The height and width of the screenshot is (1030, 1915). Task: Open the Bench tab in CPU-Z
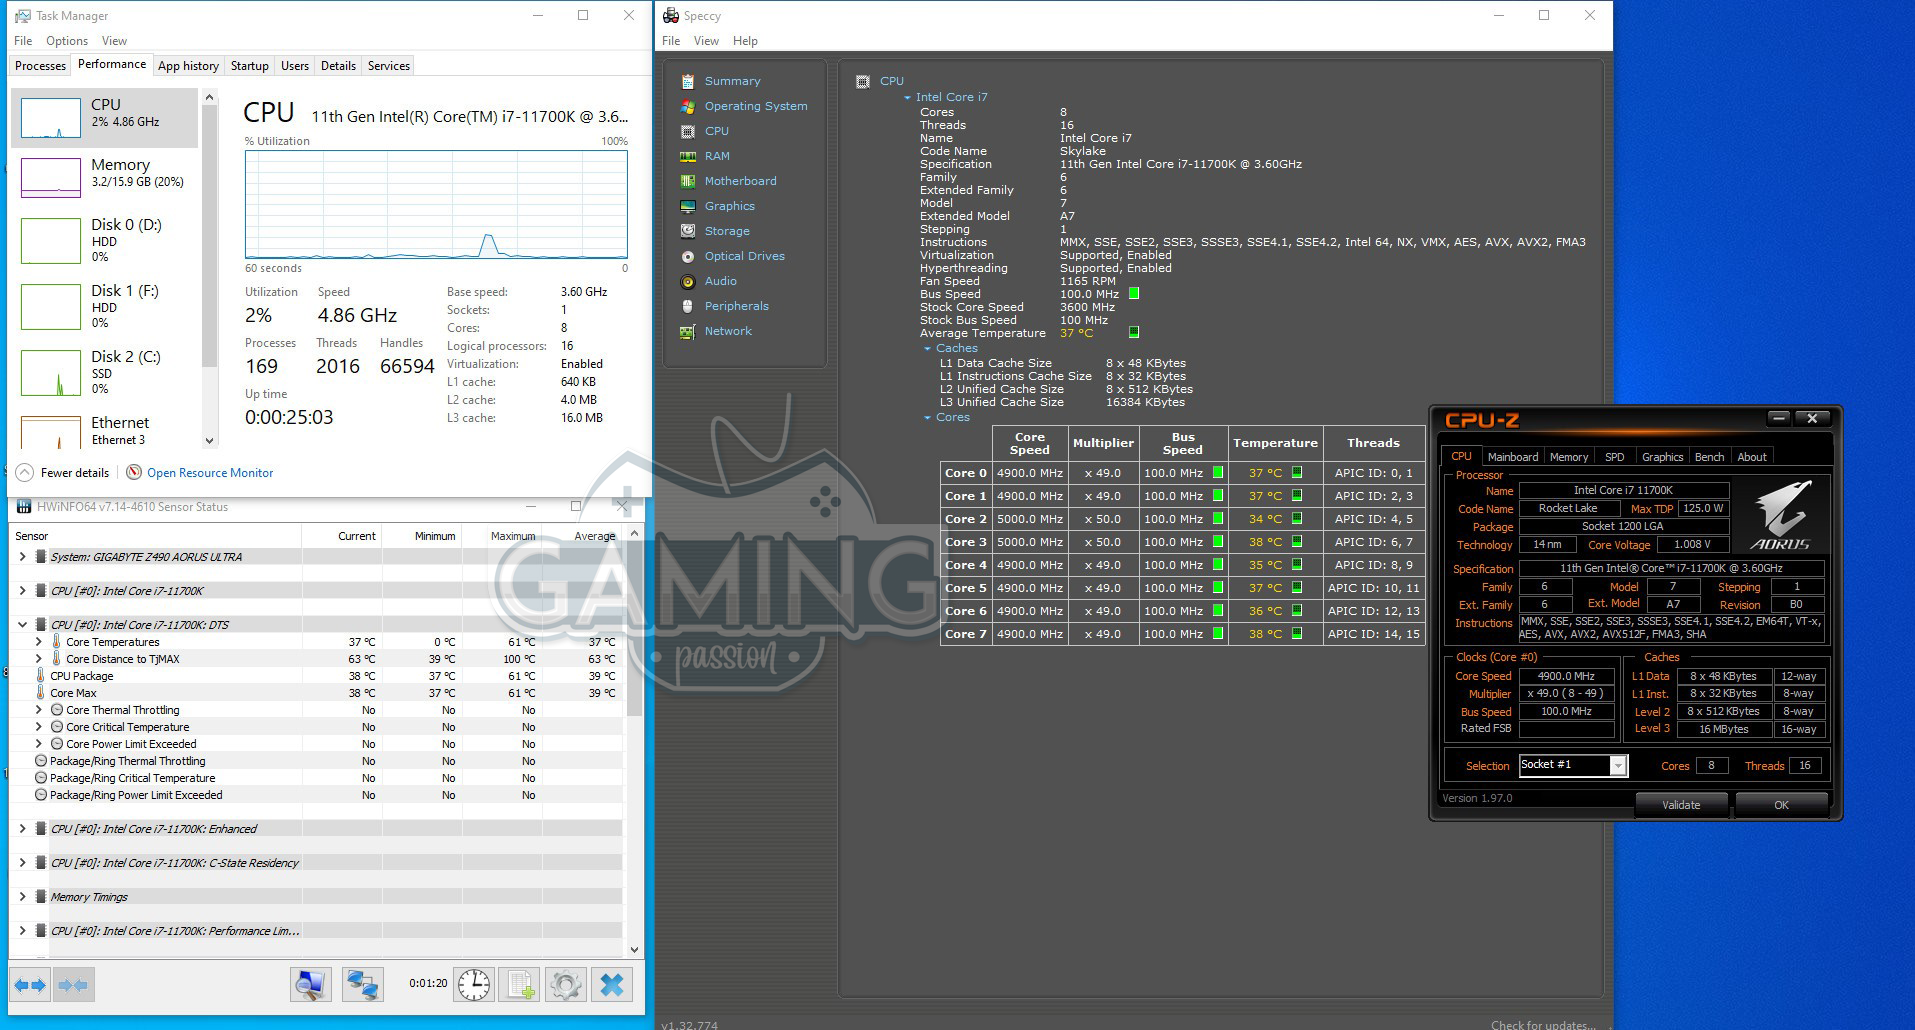1709,457
